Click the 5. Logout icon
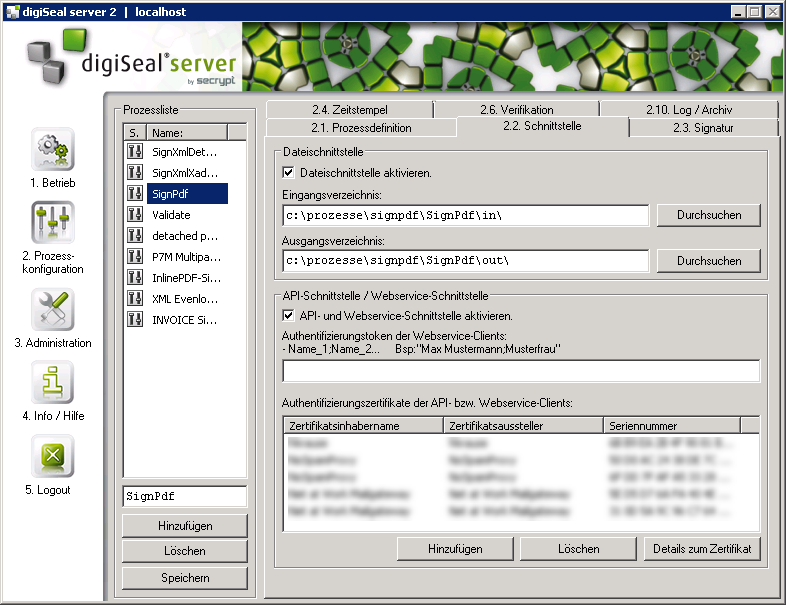 pos(53,456)
